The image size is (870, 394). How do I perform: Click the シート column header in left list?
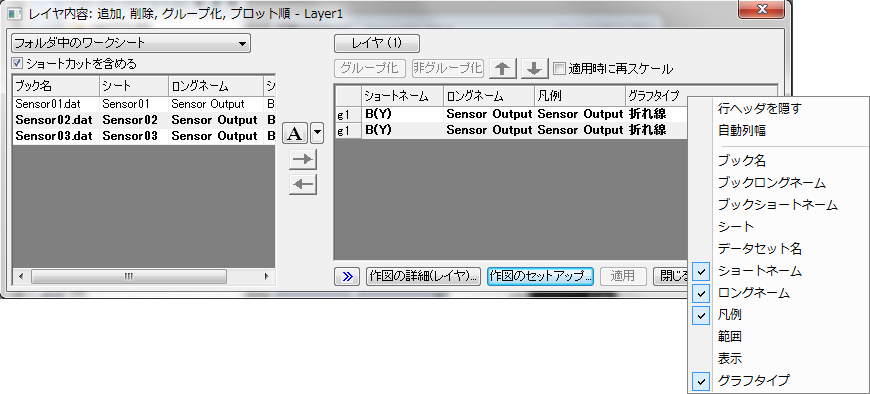tap(134, 86)
